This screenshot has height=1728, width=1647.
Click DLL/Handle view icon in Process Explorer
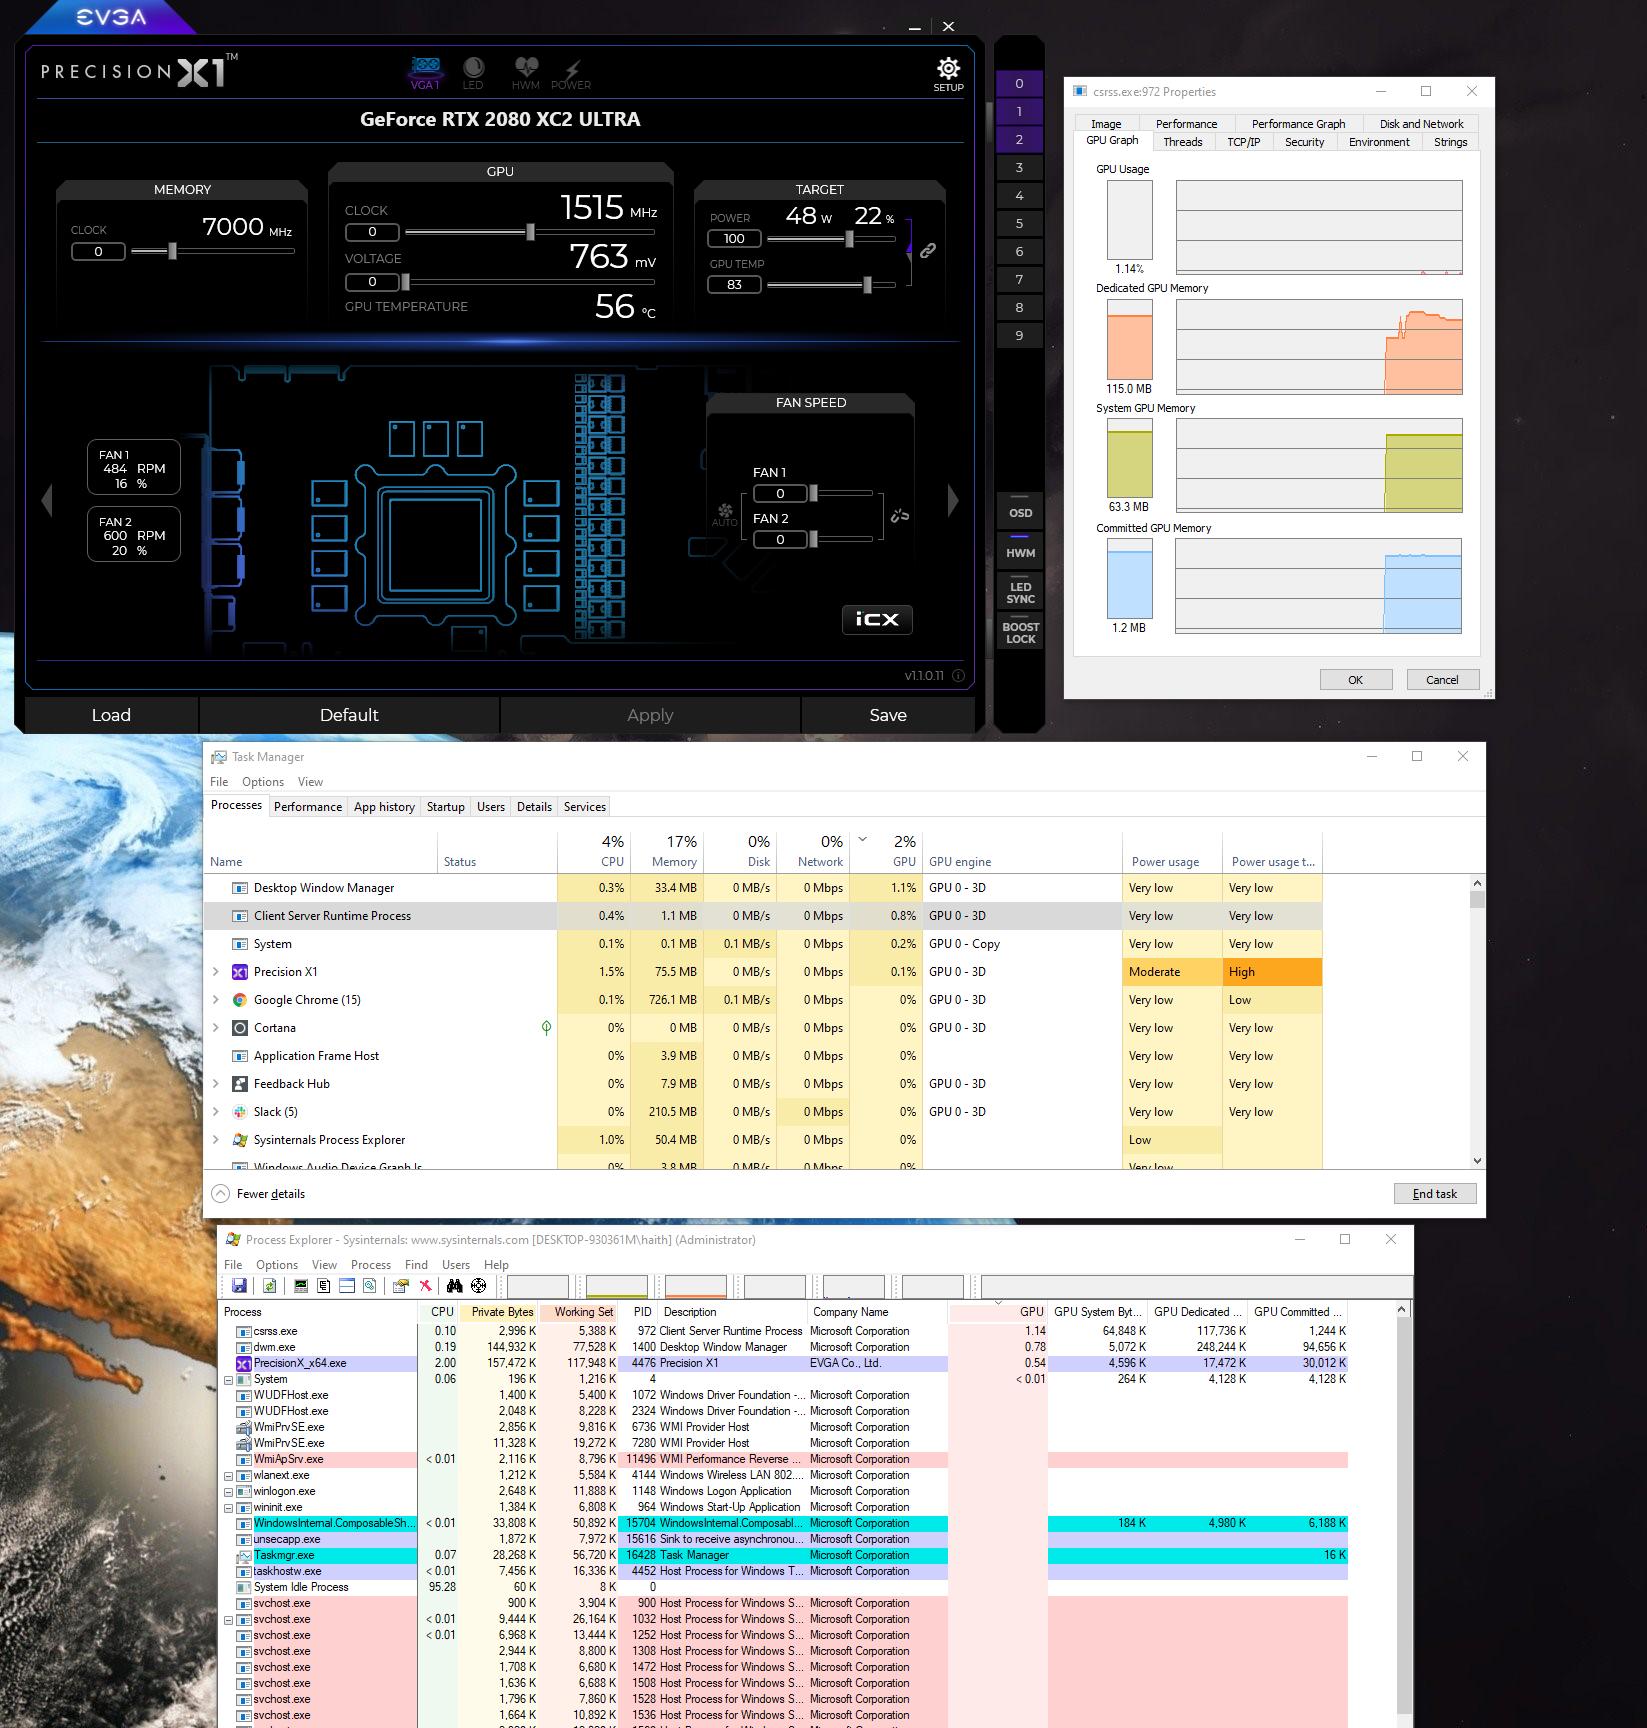(x=370, y=1286)
